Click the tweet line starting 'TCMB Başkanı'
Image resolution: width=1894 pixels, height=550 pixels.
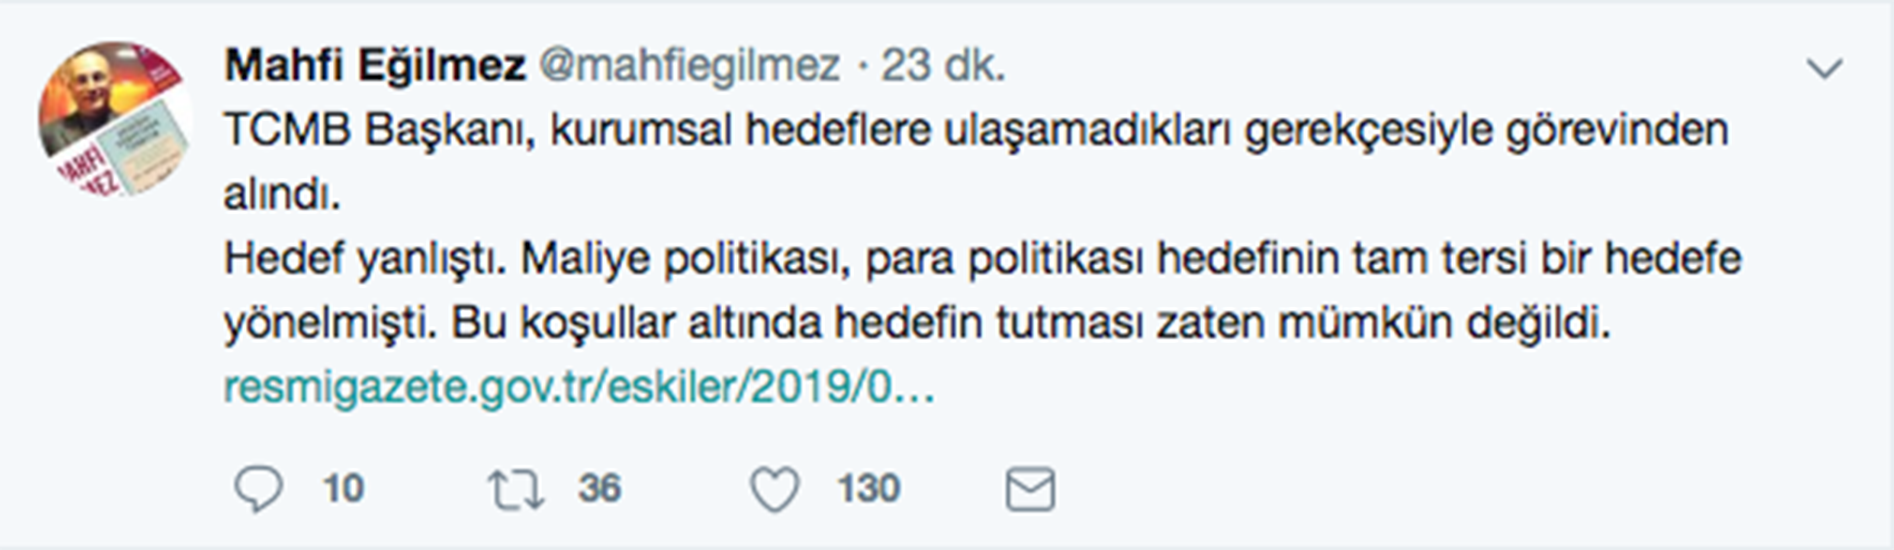975,131
